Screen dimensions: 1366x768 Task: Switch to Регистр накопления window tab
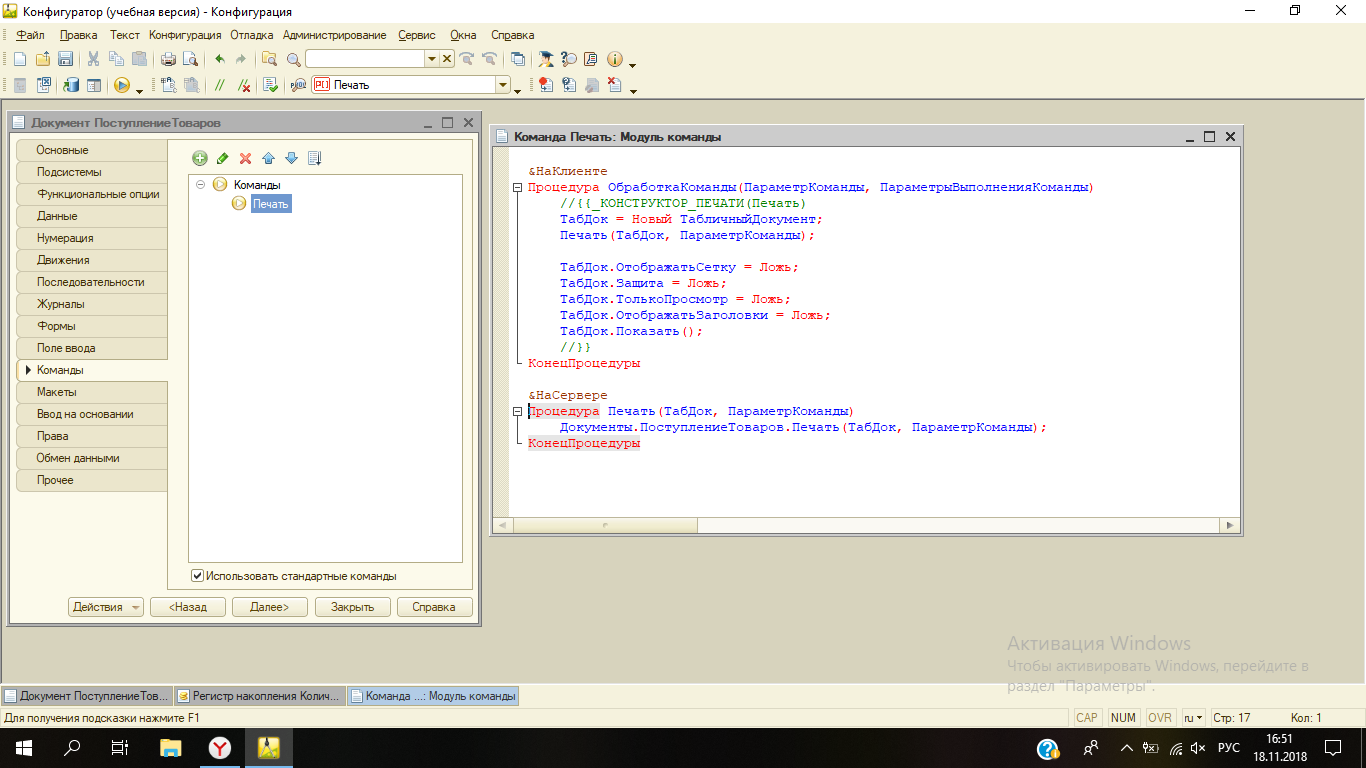click(x=259, y=696)
